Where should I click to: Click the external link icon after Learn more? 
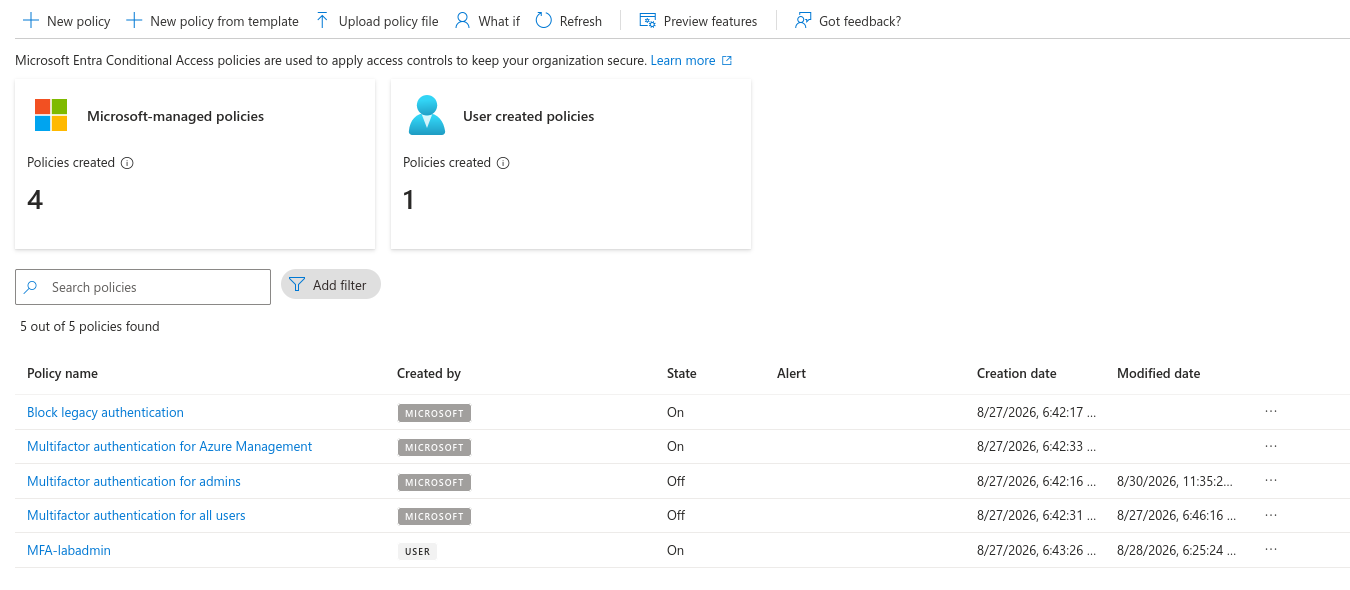(727, 61)
